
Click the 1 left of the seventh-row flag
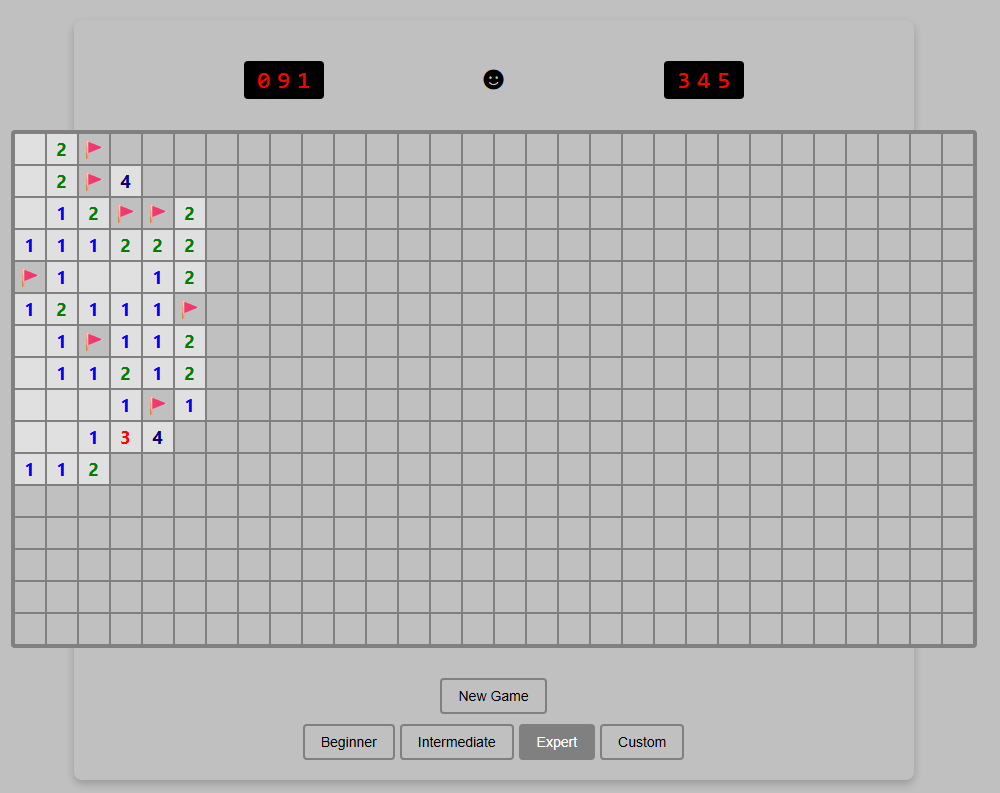tap(61, 341)
